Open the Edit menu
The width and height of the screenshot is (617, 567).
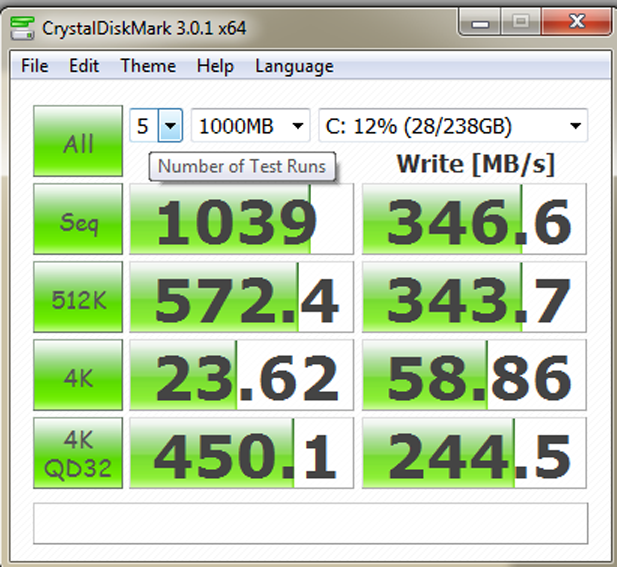click(x=84, y=66)
